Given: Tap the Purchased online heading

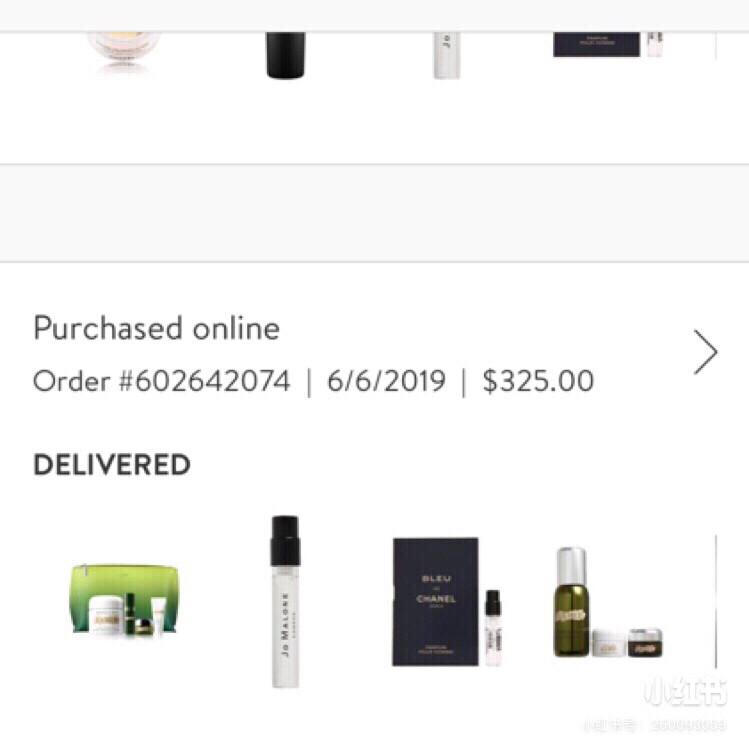Looking at the screenshot, I should click(156, 329).
